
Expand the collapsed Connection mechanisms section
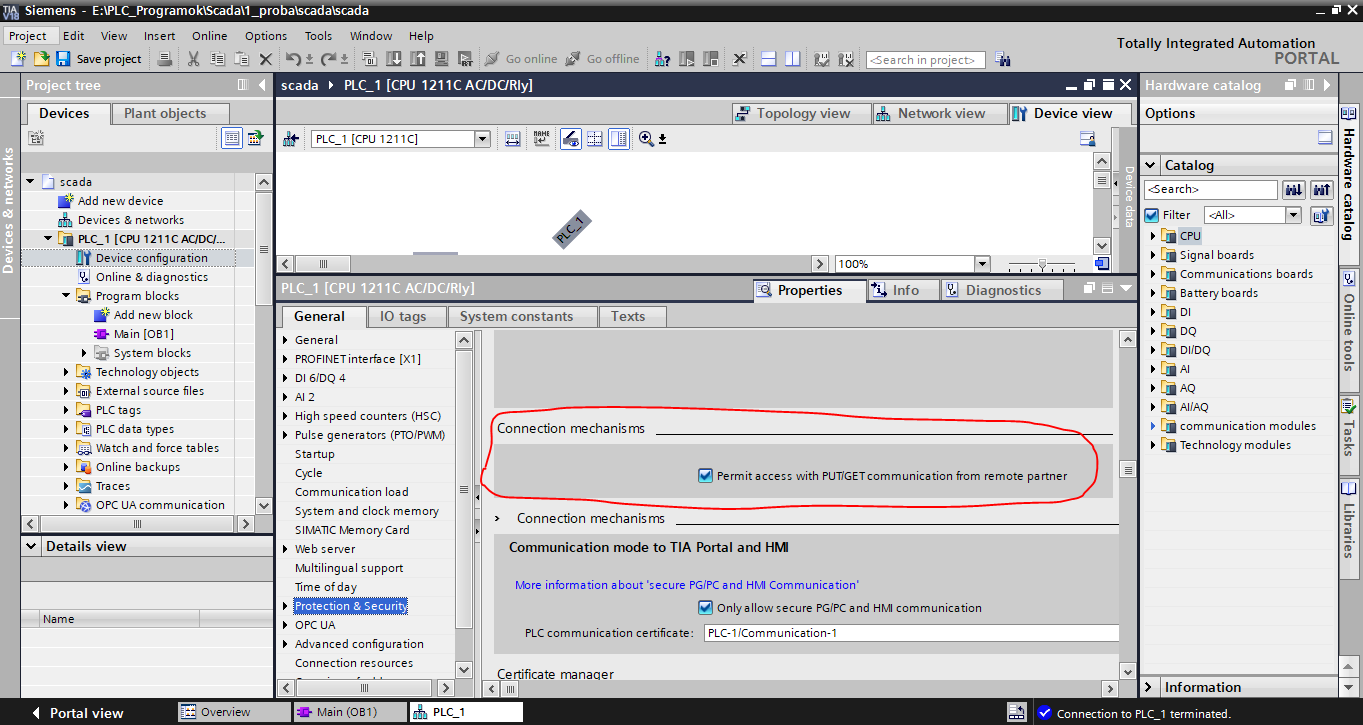pyautogui.click(x=498, y=519)
